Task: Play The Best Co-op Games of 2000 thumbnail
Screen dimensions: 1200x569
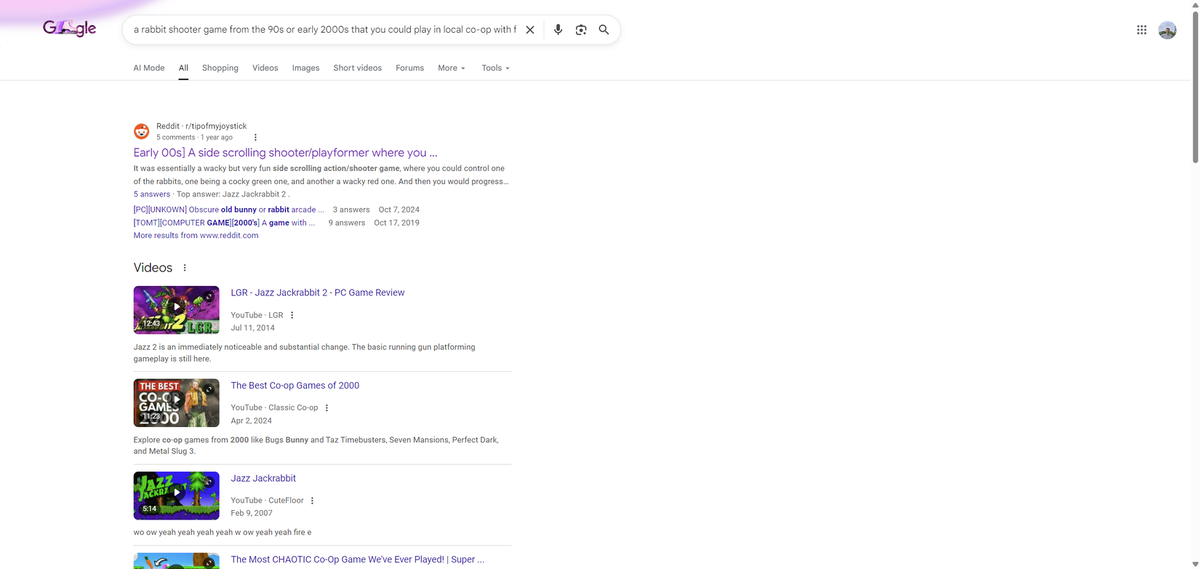Action: (176, 403)
